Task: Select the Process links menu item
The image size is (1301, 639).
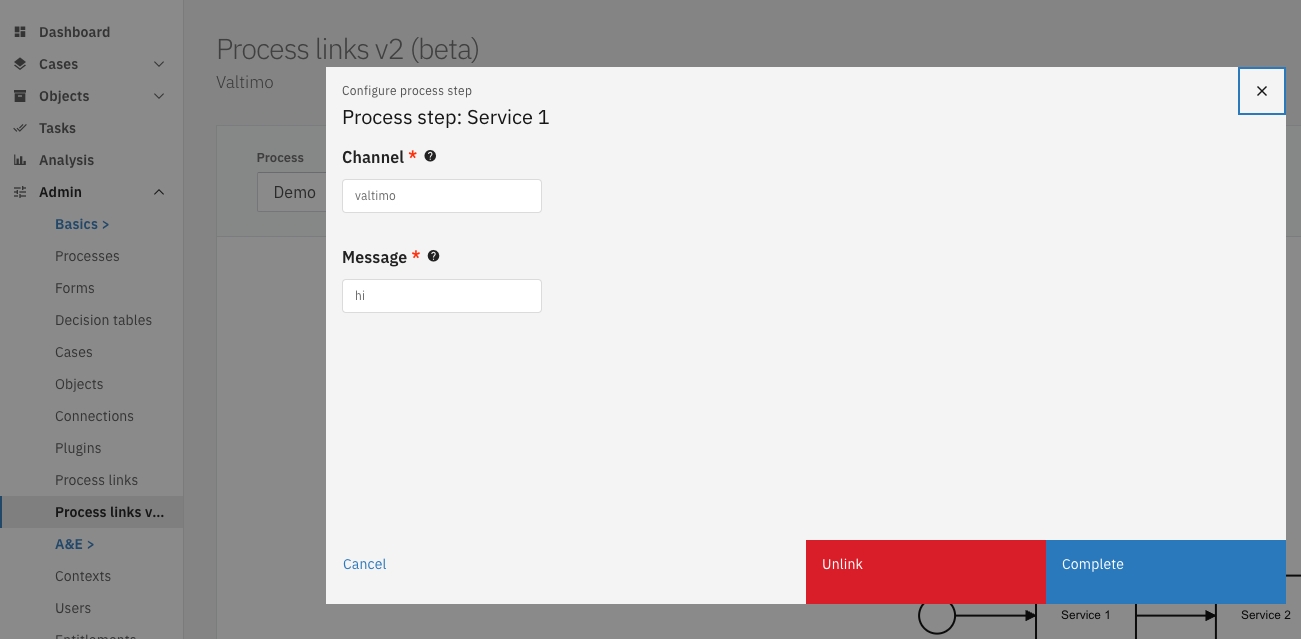Action: coord(96,480)
